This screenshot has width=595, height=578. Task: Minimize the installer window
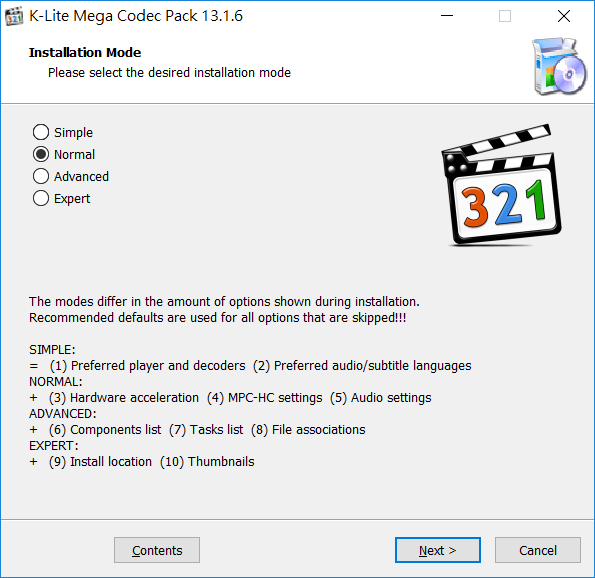coord(447,16)
